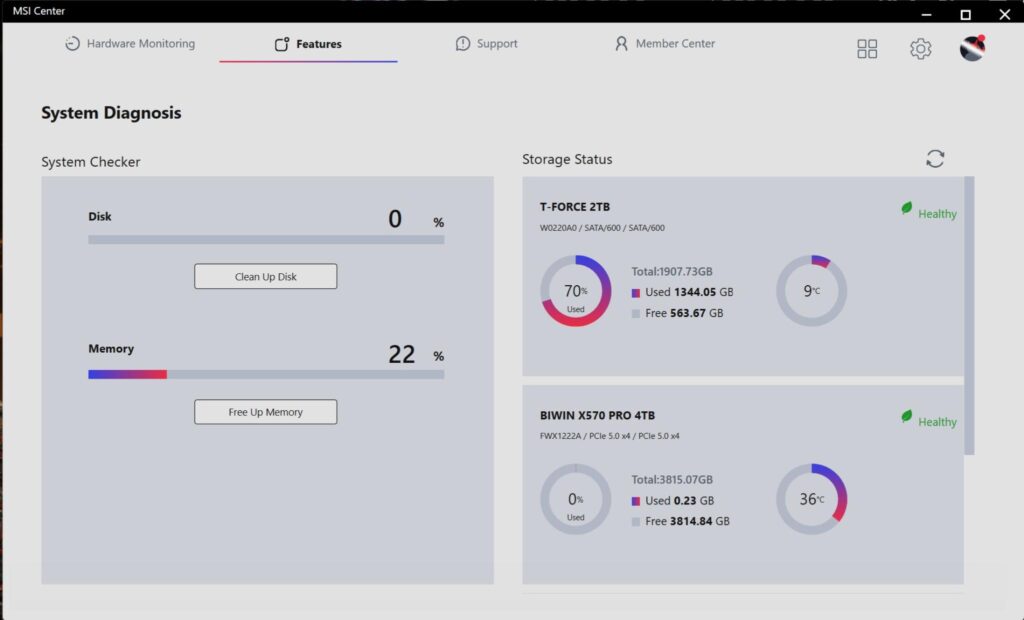Click T-FORCE used color legend swatch
The image size is (1024, 620).
point(635,293)
